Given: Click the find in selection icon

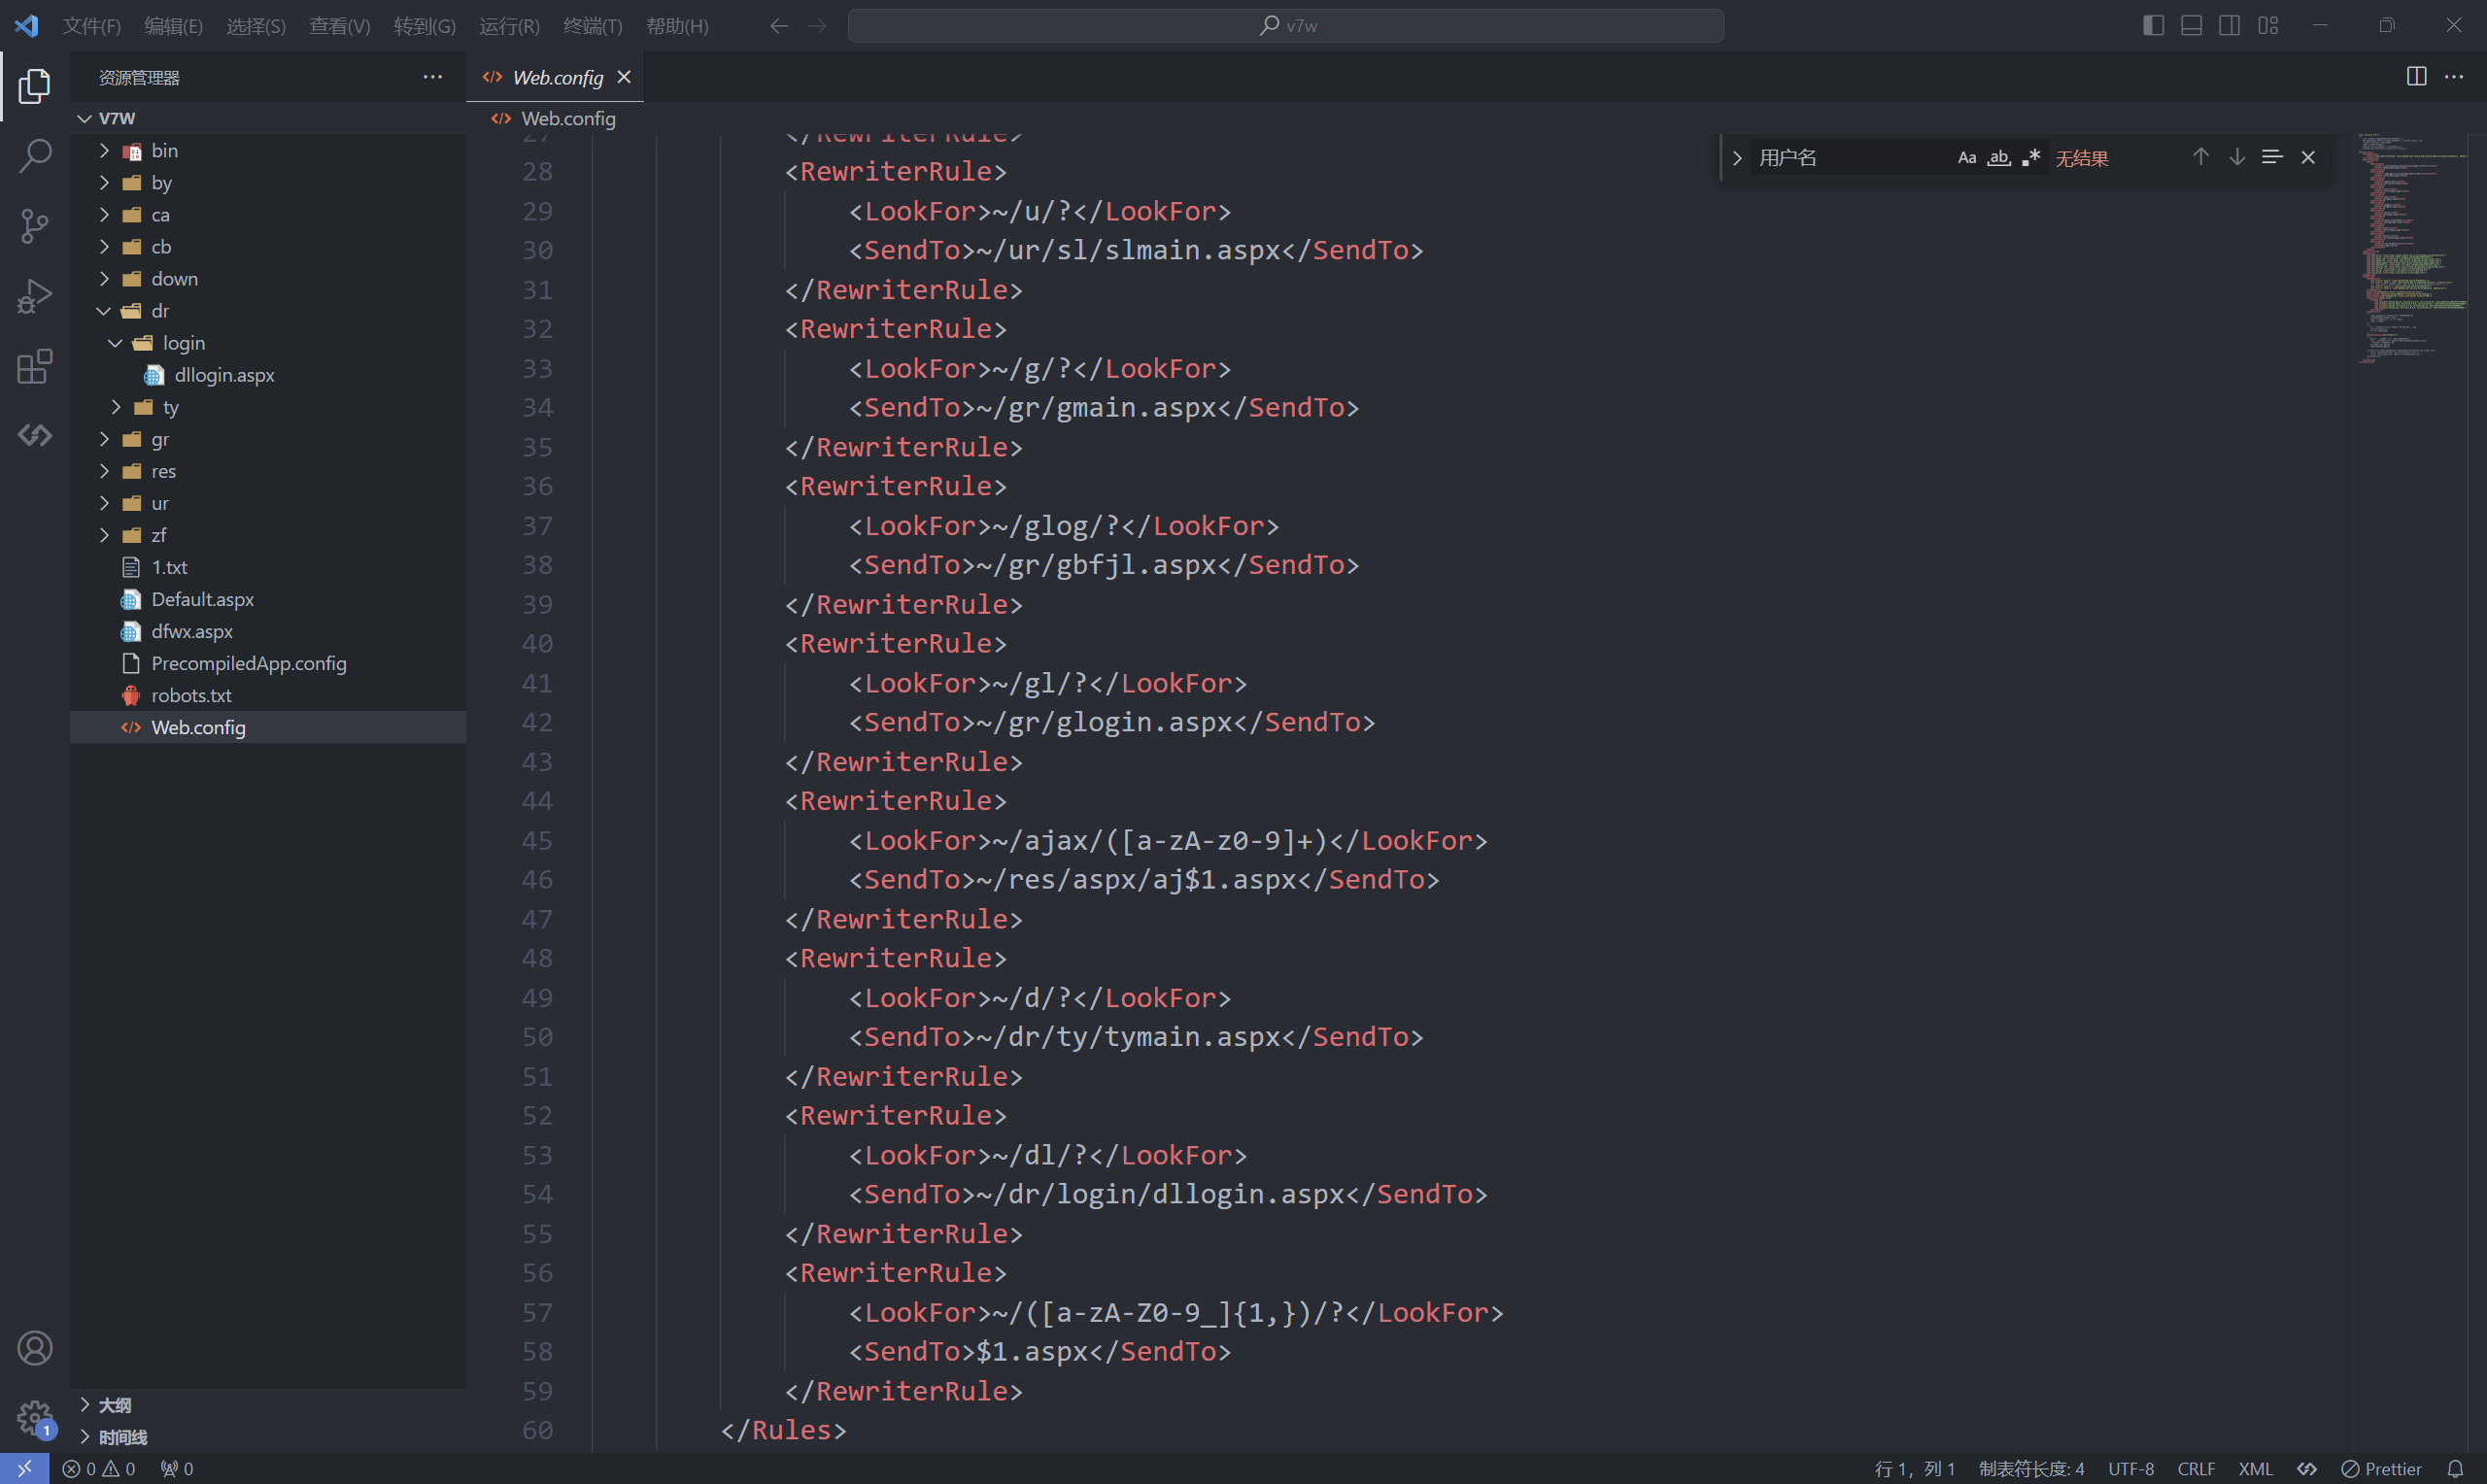Looking at the screenshot, I should [2271, 157].
